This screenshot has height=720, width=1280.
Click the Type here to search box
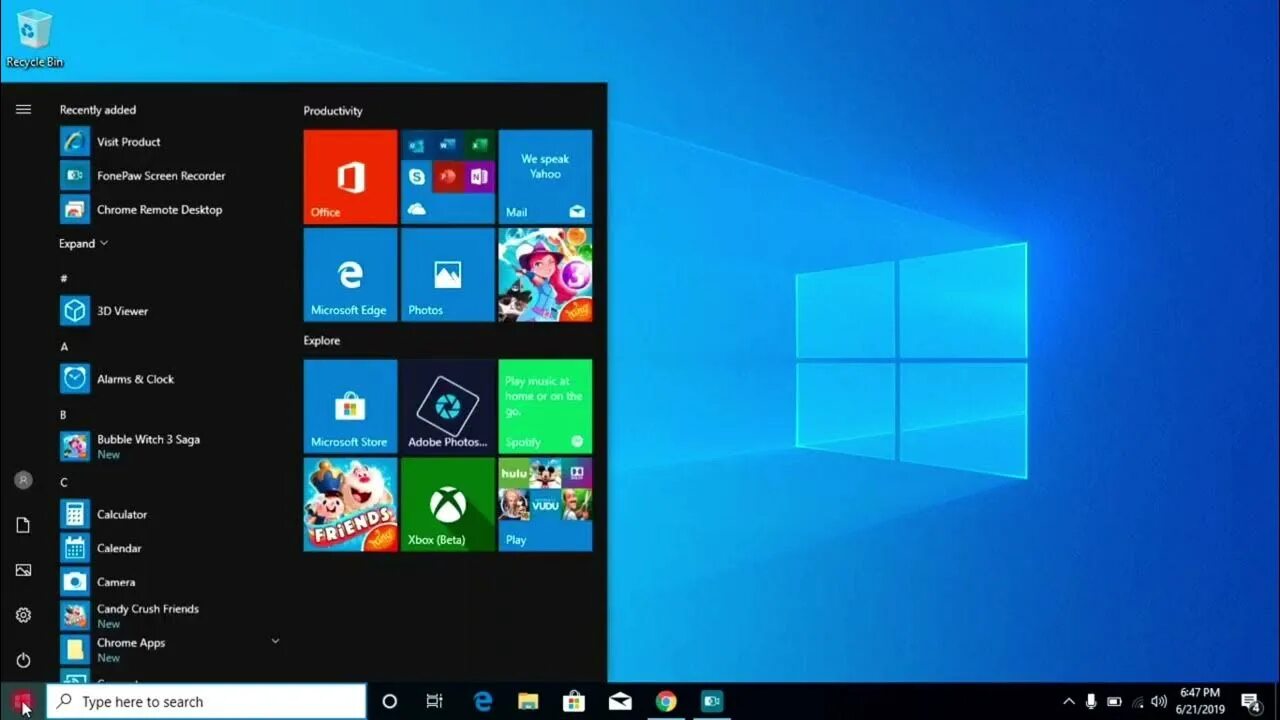coord(207,702)
